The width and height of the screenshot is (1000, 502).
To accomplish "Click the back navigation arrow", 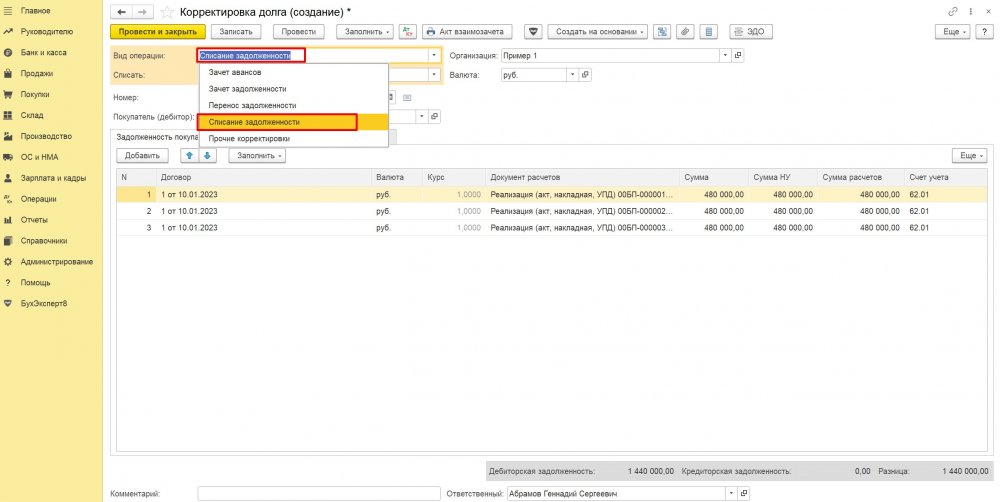I will tap(122, 11).
